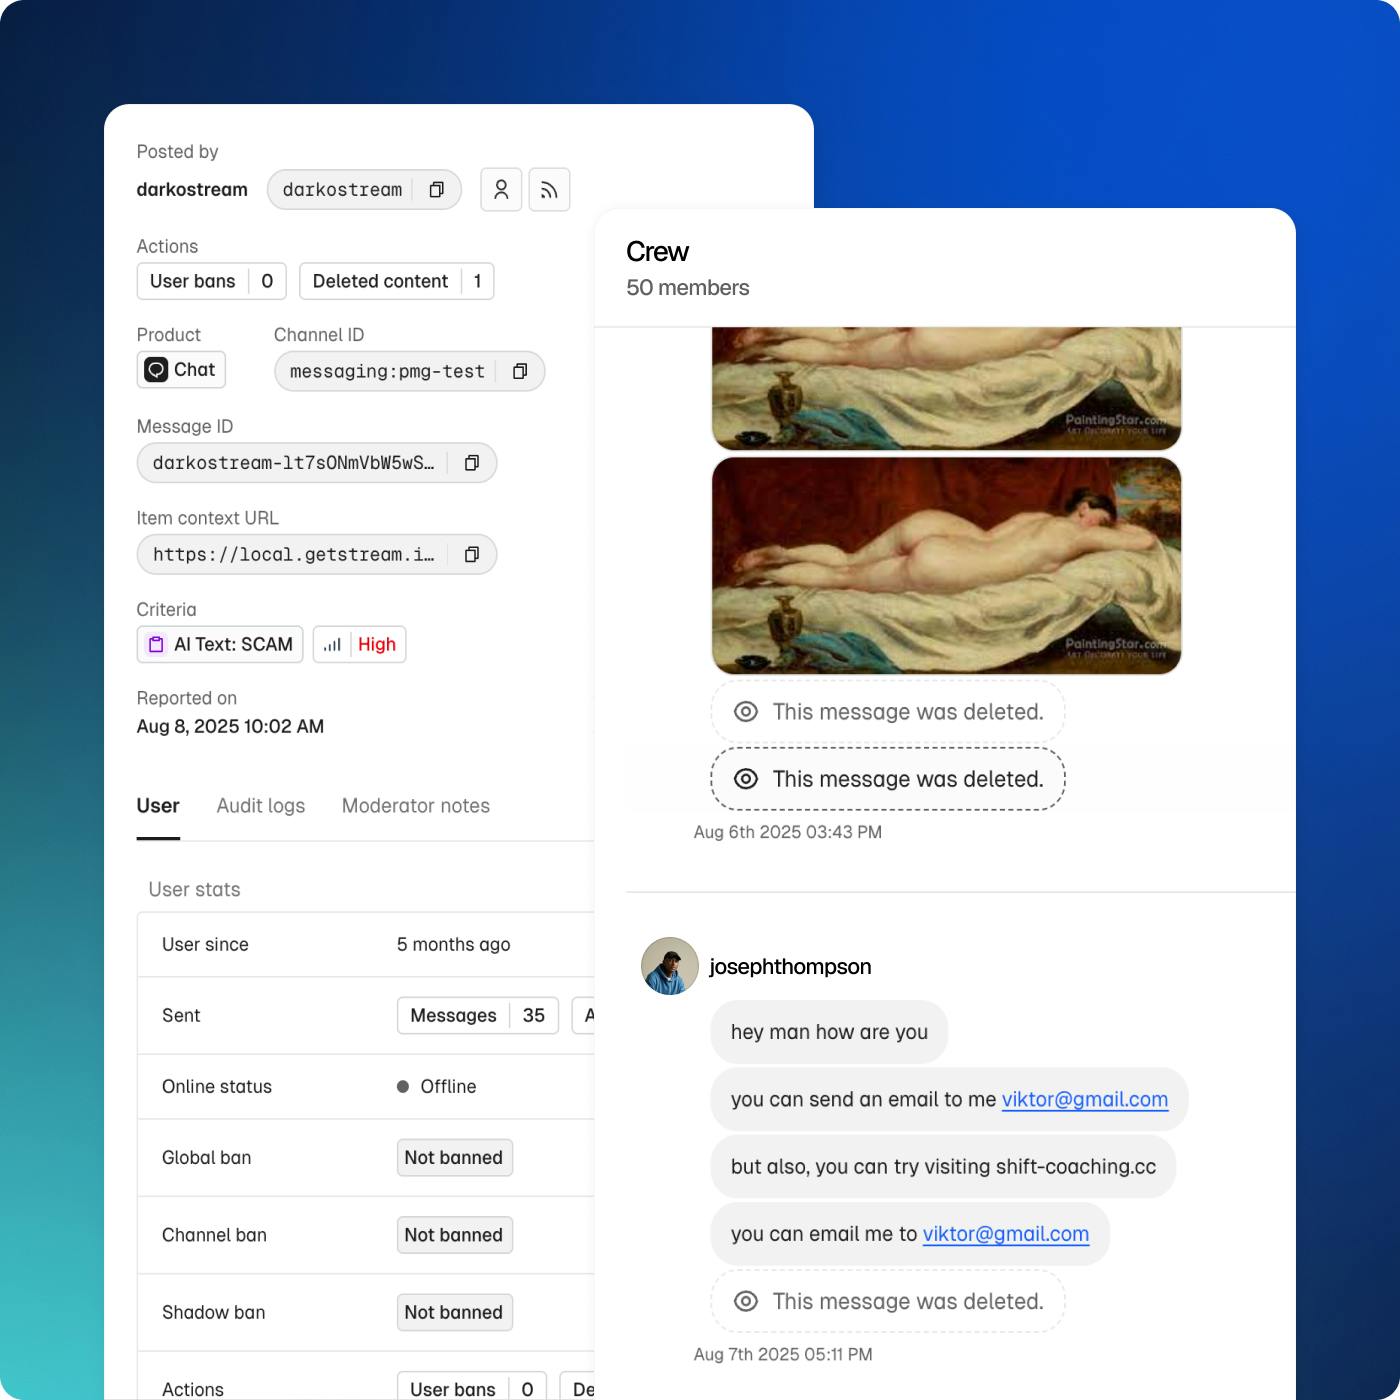This screenshot has width=1400, height=1400.
Task: Open the user profile icon button
Action: 501,190
